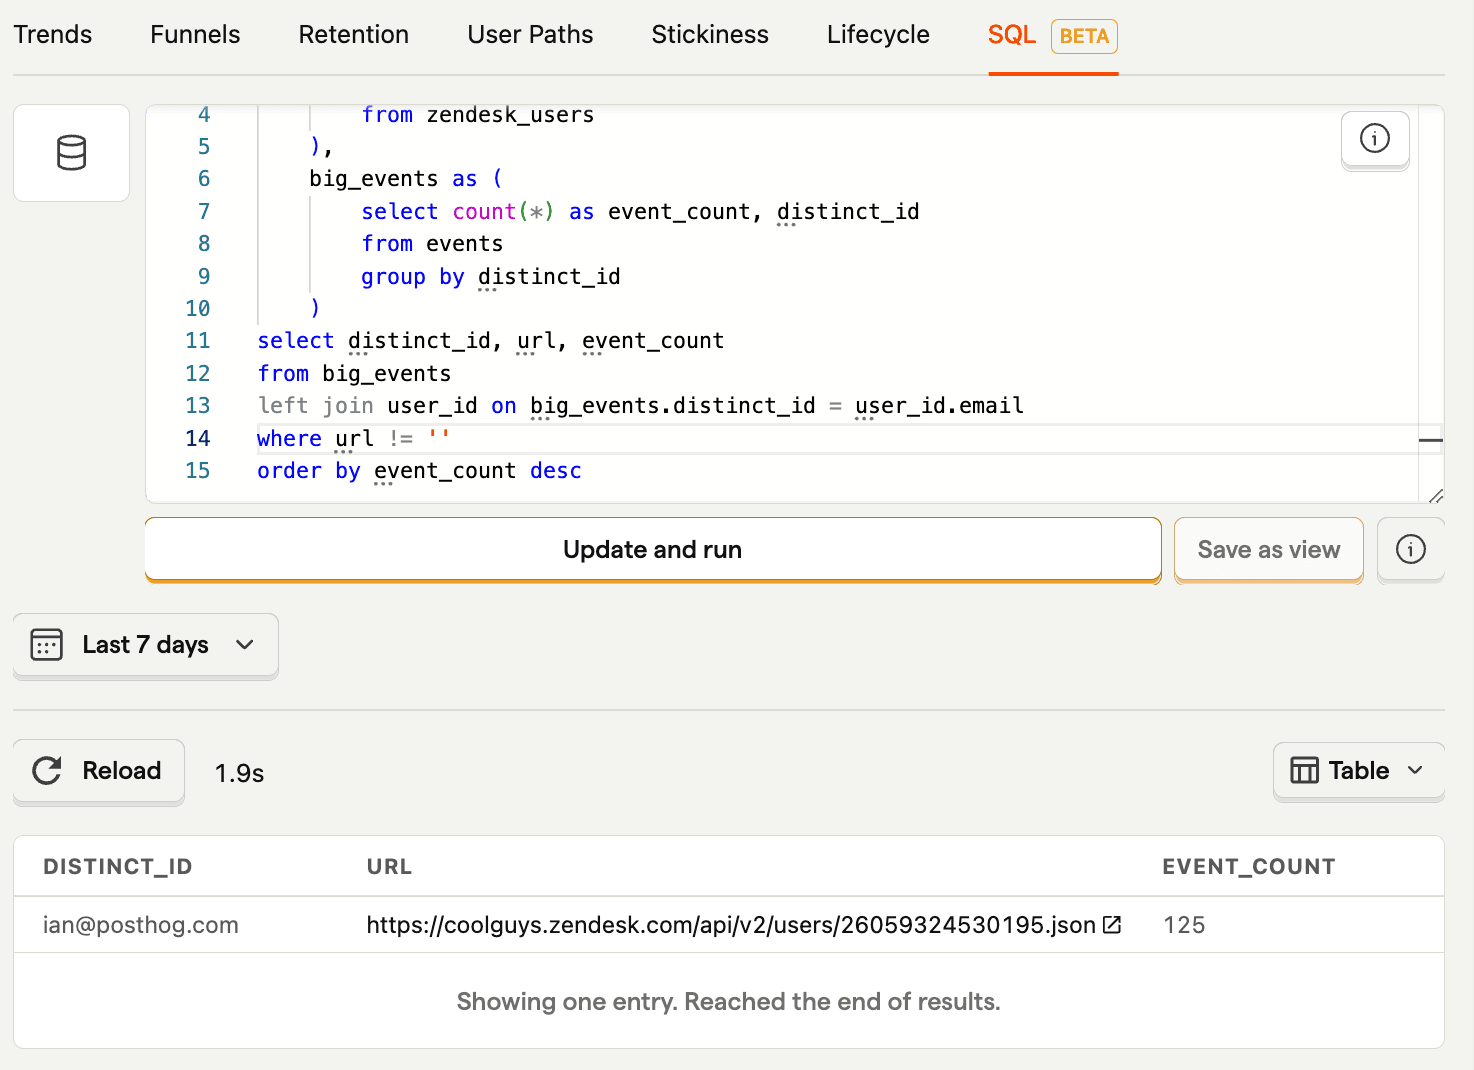Click the editor vertical scrollbar marker

pyautogui.click(x=1431, y=440)
